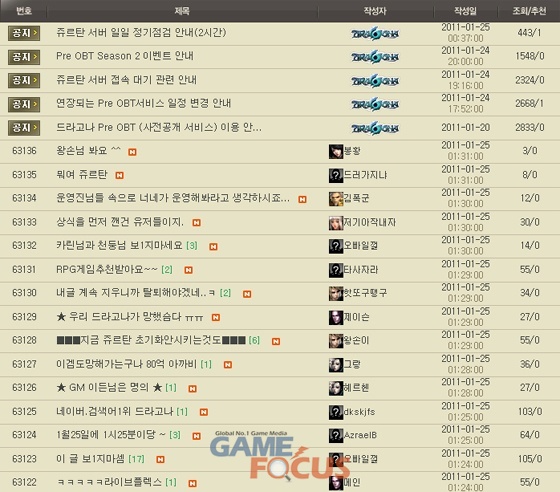The image size is (560, 492).
Task: Click 공지 badge for 일정 변경 안내 row
Action: (x=24, y=104)
